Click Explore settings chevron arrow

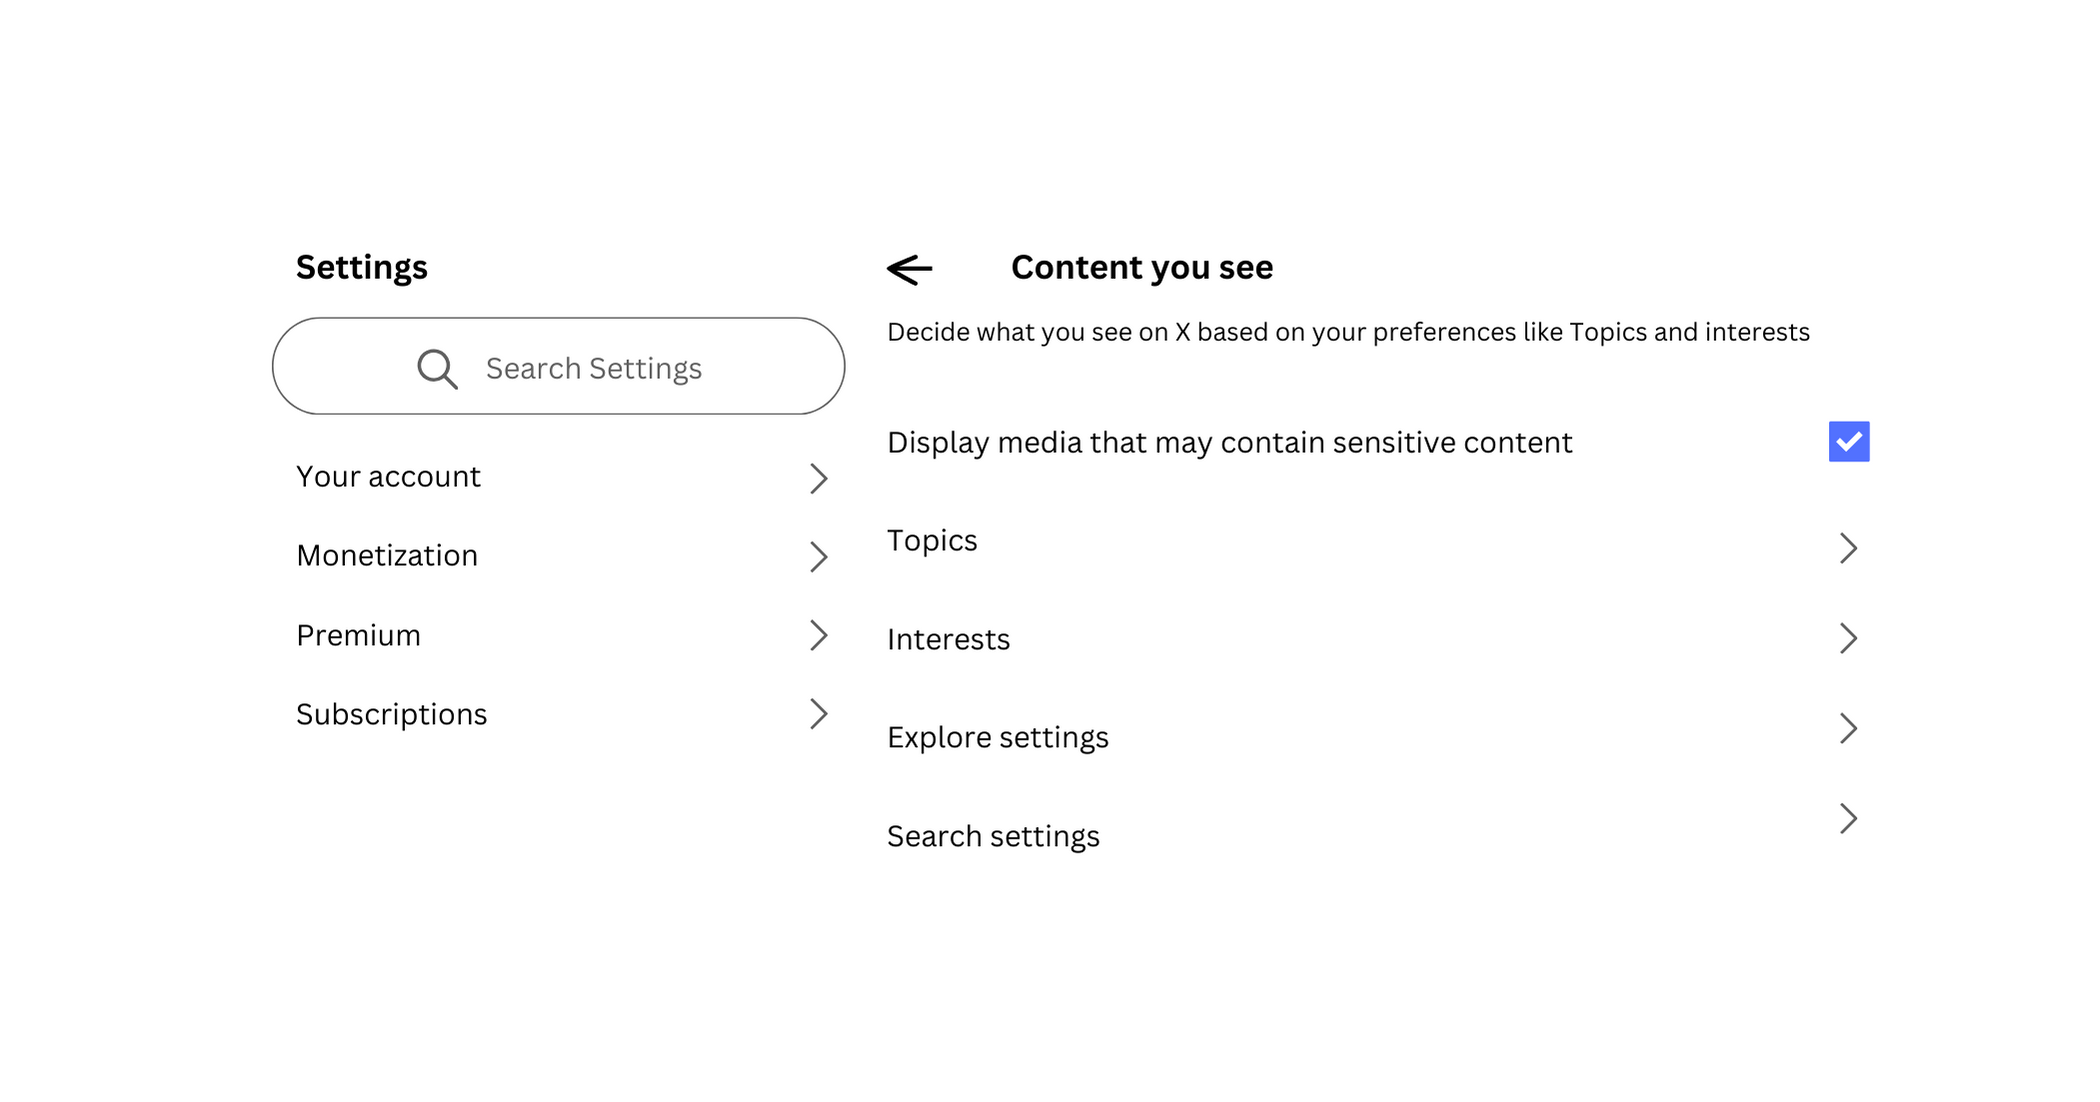tap(1848, 728)
